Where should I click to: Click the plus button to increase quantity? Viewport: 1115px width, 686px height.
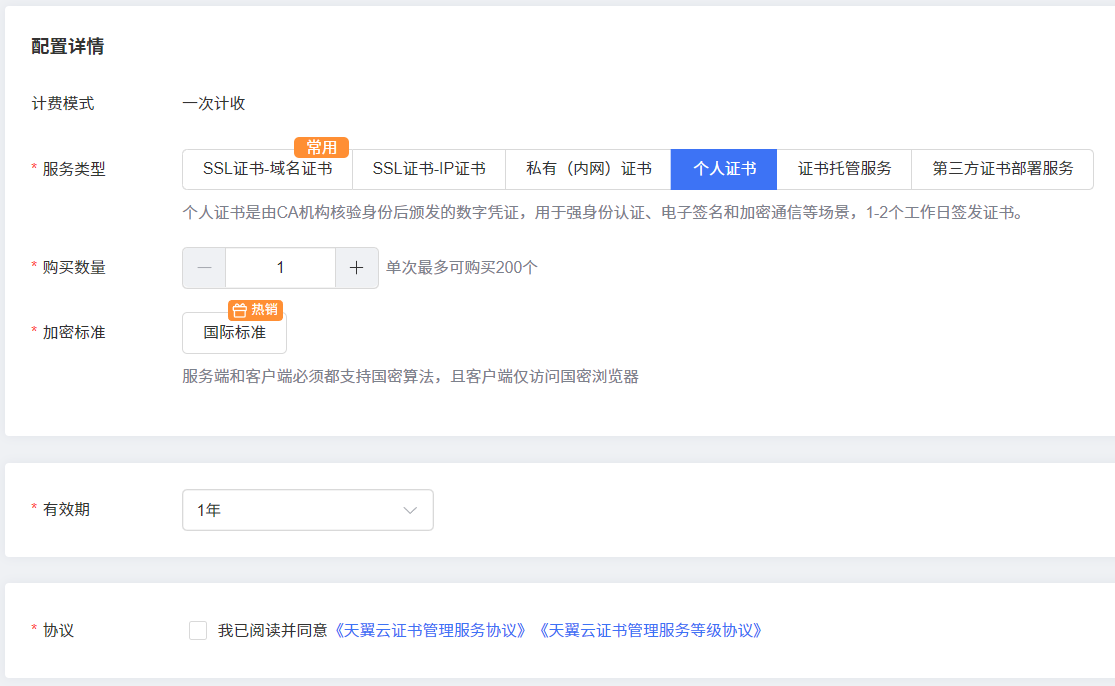[x=356, y=268]
